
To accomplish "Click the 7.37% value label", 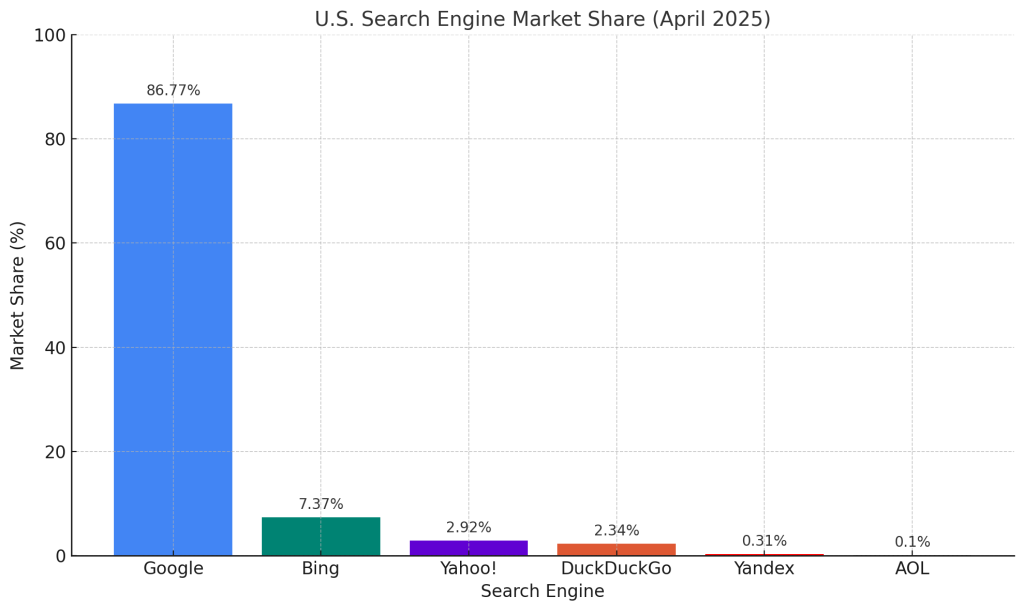I will point(321,504).
